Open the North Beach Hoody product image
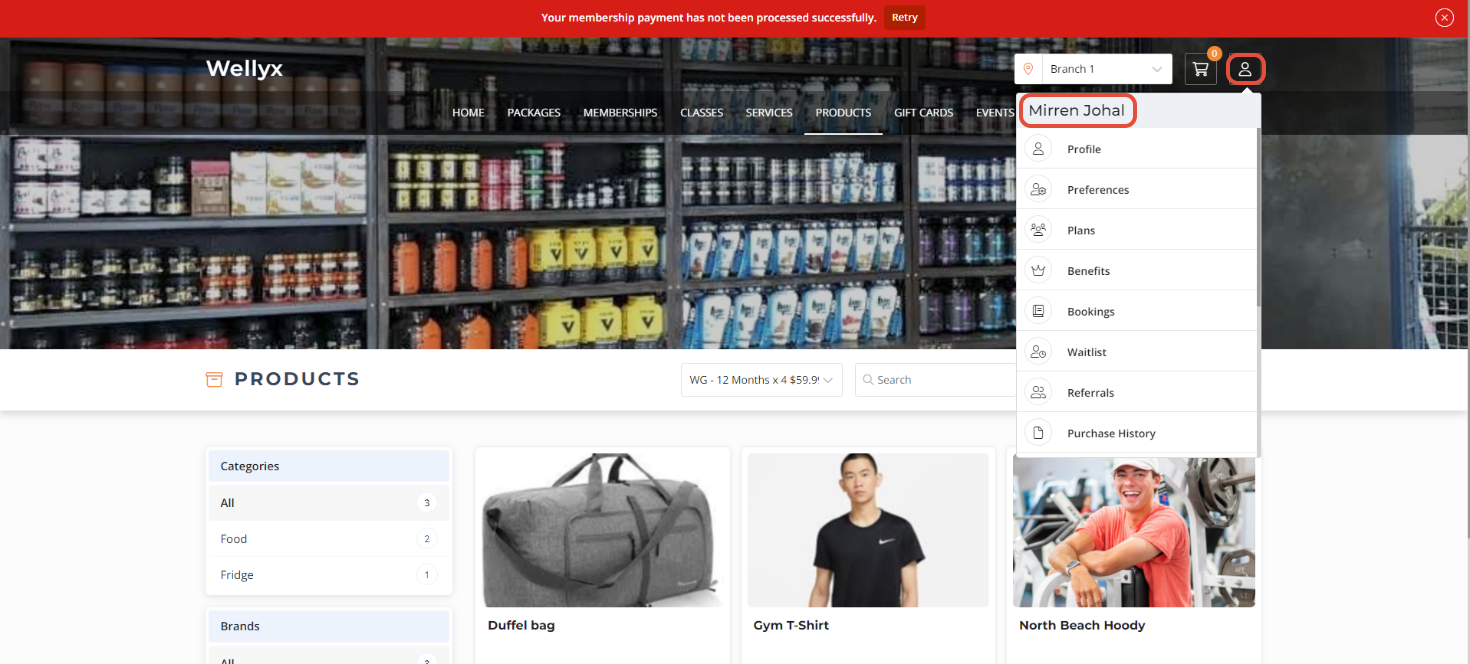The height and width of the screenshot is (664, 1470). click(x=1134, y=532)
